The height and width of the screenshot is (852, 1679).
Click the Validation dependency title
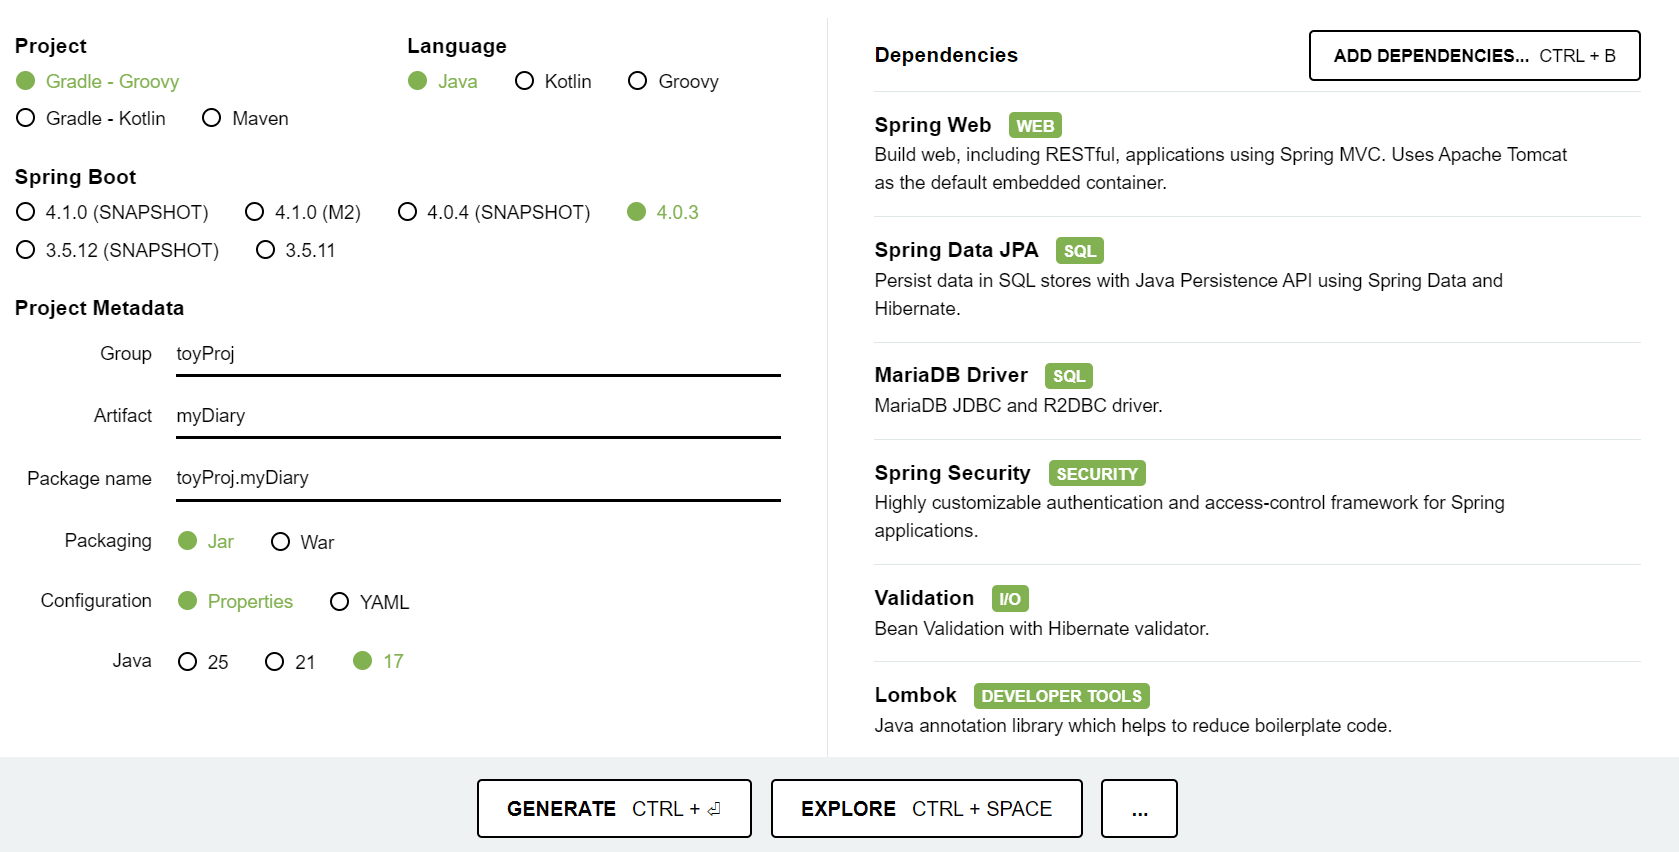[924, 598]
